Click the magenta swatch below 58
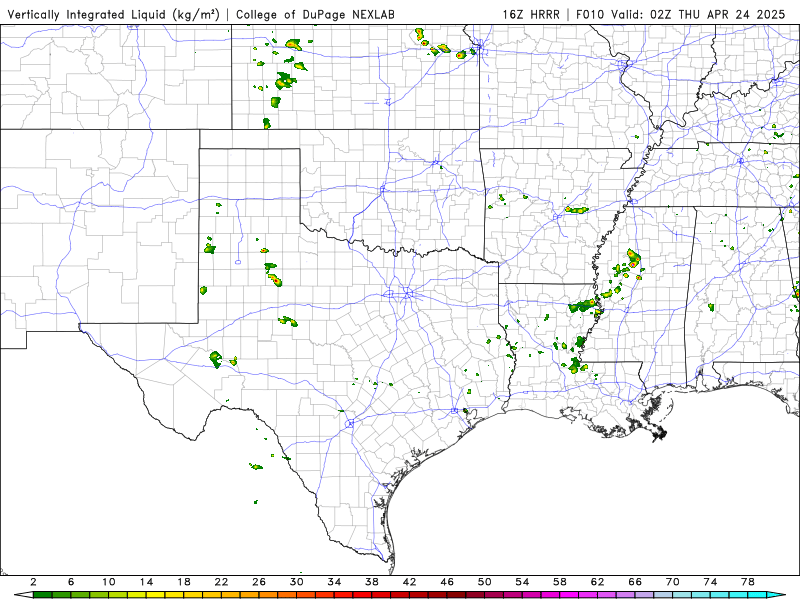The width and height of the screenshot is (800, 600). tap(569, 595)
